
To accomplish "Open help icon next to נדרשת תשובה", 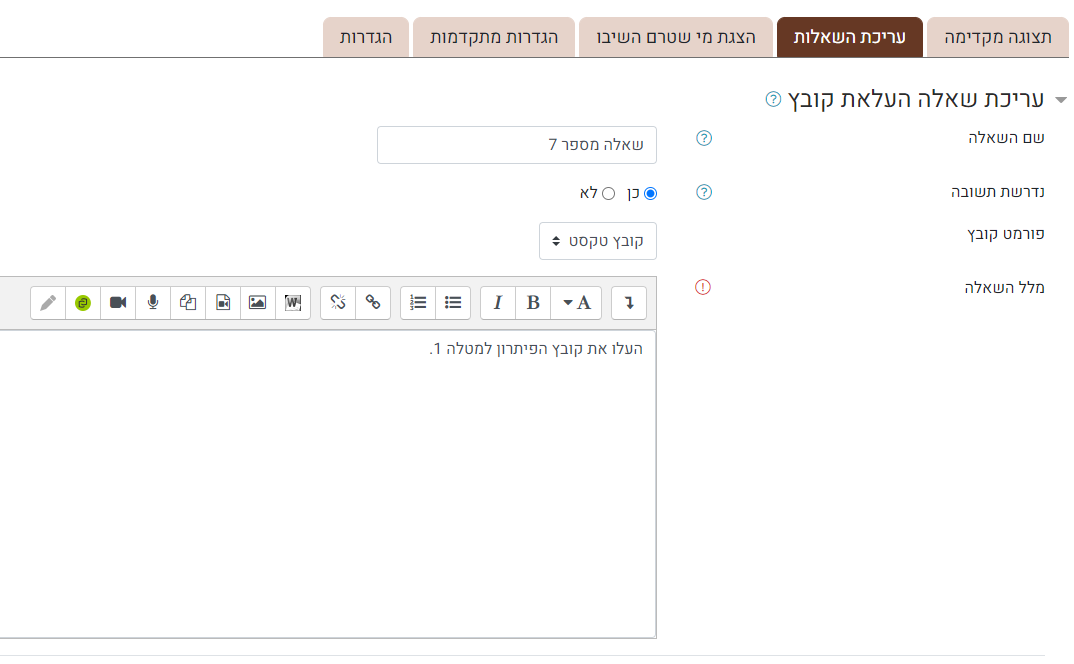I will pyautogui.click(x=703, y=192).
